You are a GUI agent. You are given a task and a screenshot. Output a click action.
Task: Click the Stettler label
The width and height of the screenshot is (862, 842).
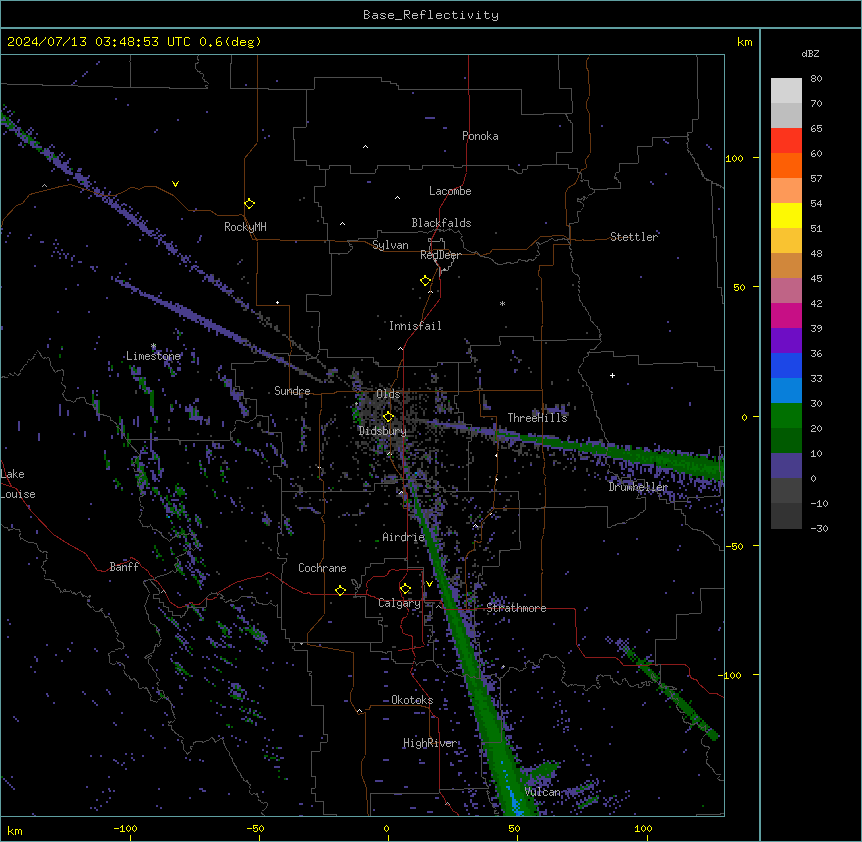coord(634,237)
